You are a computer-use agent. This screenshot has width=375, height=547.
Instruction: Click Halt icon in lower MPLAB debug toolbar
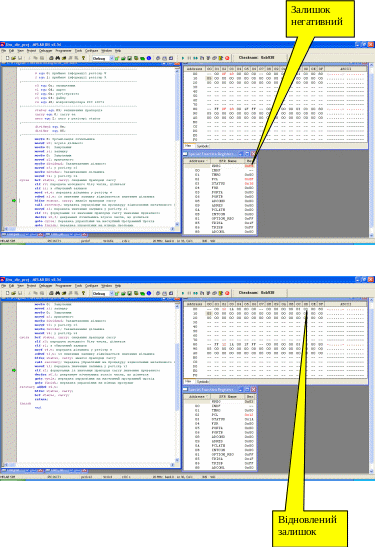pos(189,293)
